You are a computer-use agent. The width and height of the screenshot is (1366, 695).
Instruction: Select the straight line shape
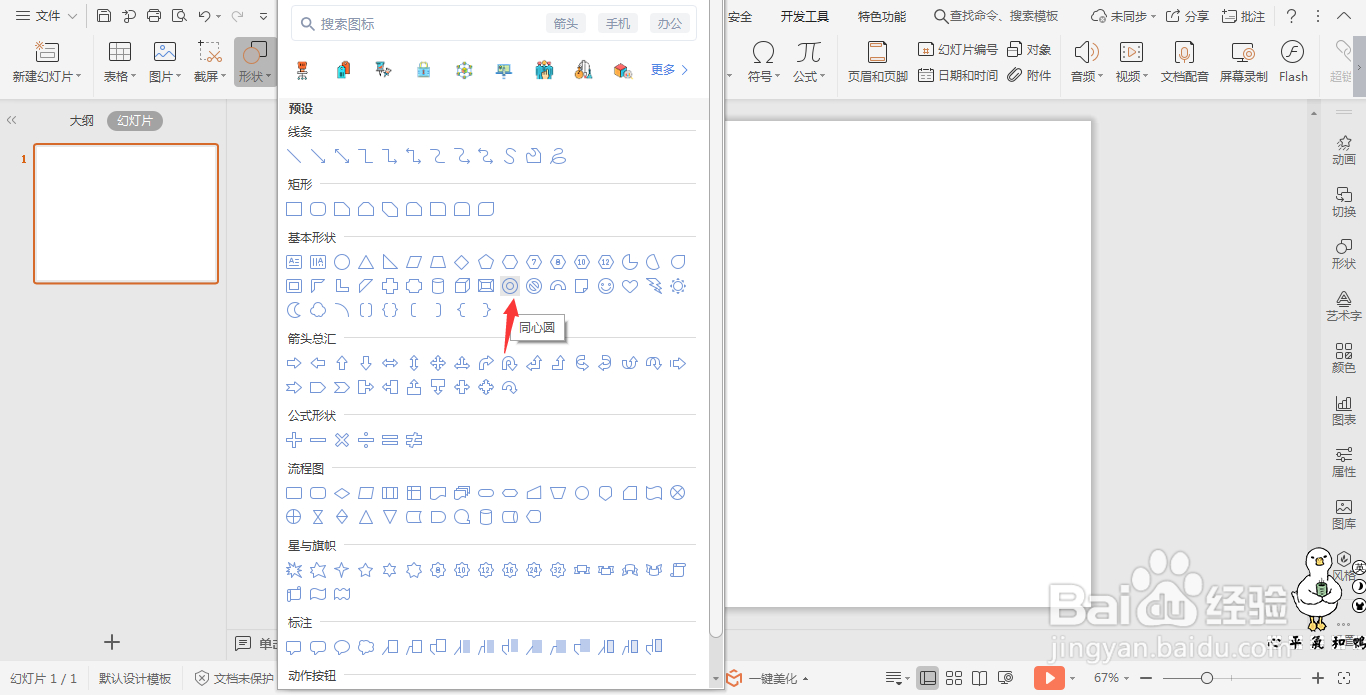294,156
